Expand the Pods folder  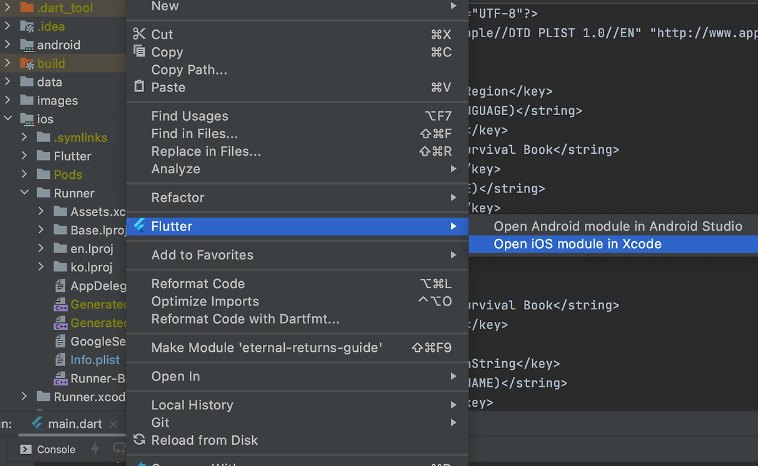click(25, 175)
